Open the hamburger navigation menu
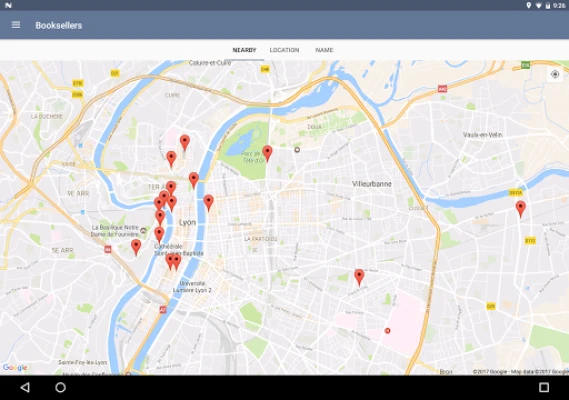569x400 pixels. (16, 25)
